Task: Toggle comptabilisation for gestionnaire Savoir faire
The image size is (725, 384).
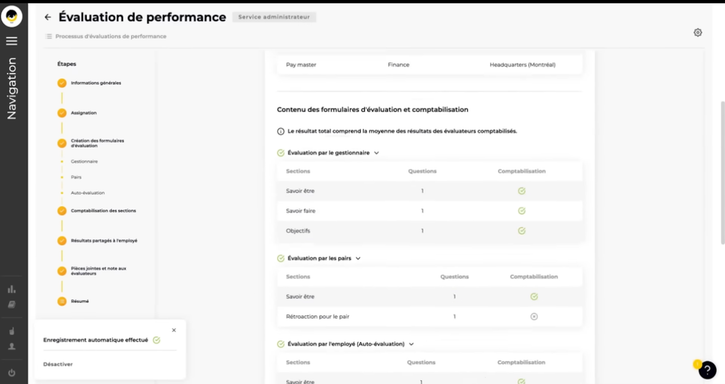Action: (x=522, y=211)
